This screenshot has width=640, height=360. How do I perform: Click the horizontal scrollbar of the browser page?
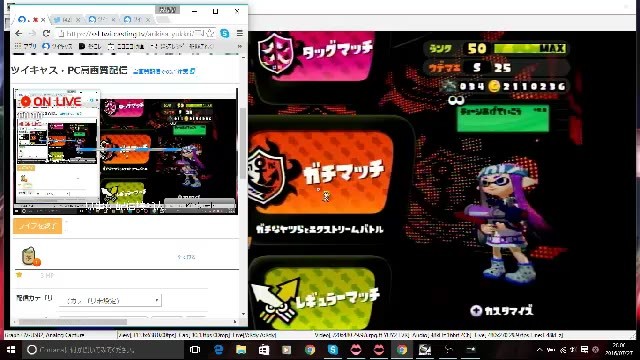click(124, 322)
